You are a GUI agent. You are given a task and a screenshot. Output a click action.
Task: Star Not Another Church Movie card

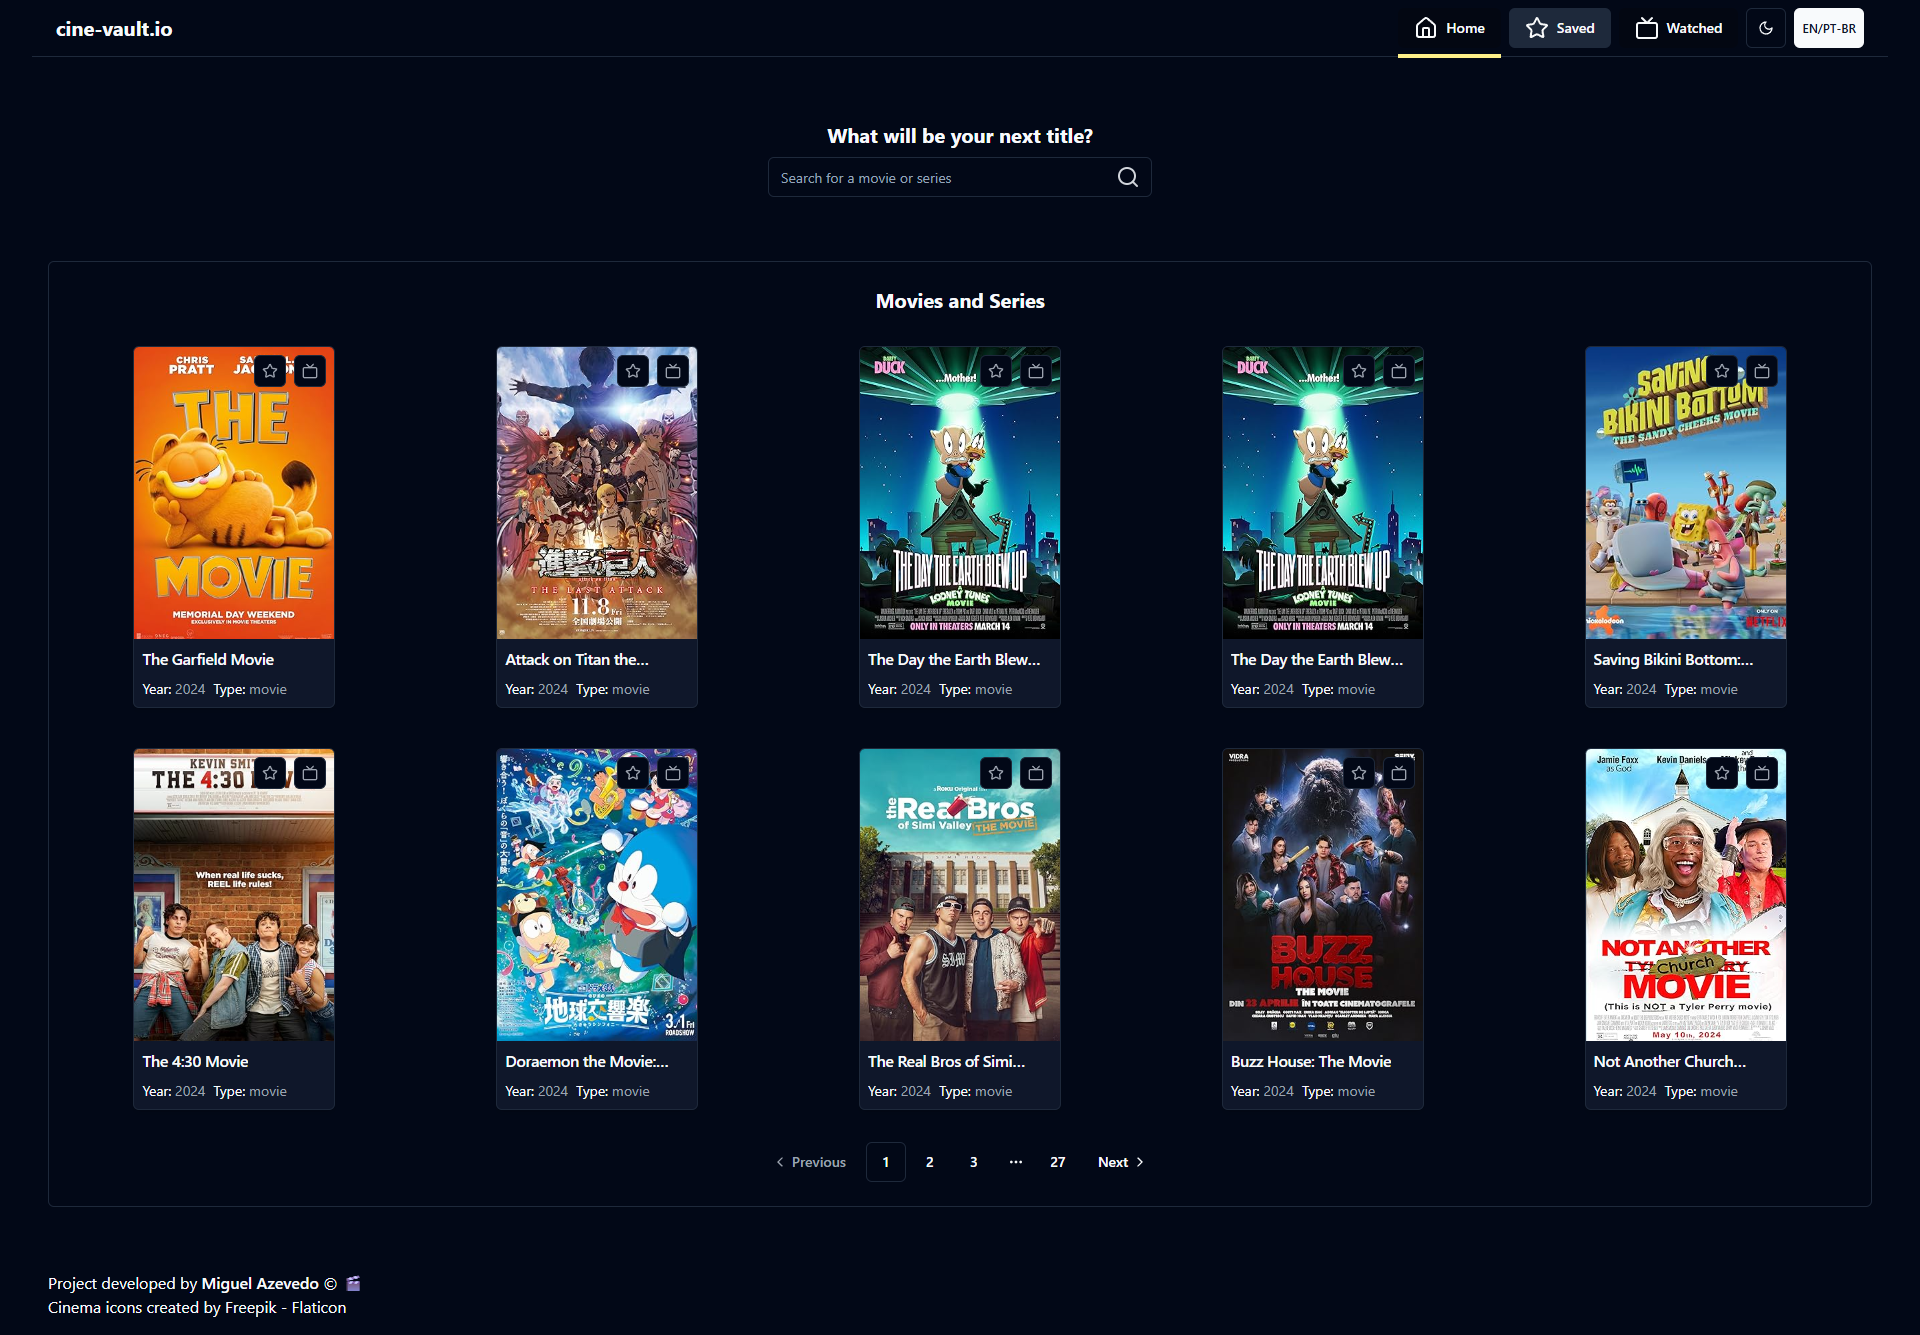click(1722, 773)
